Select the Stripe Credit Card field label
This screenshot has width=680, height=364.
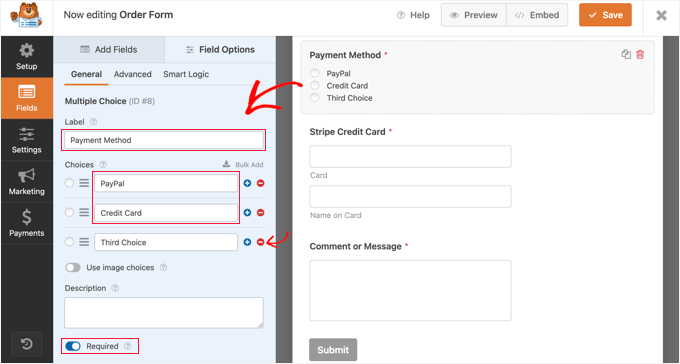(x=347, y=132)
